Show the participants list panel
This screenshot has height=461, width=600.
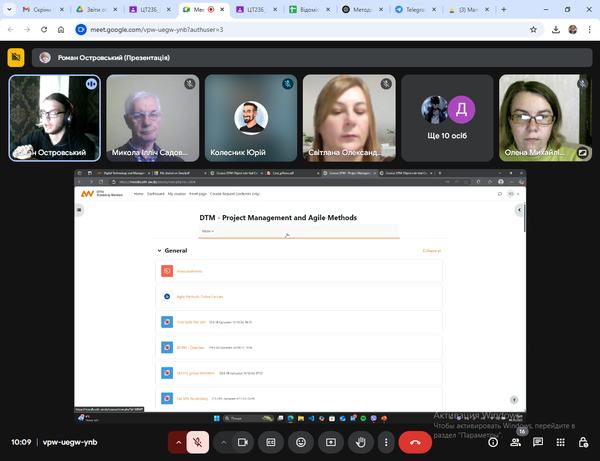click(515, 441)
